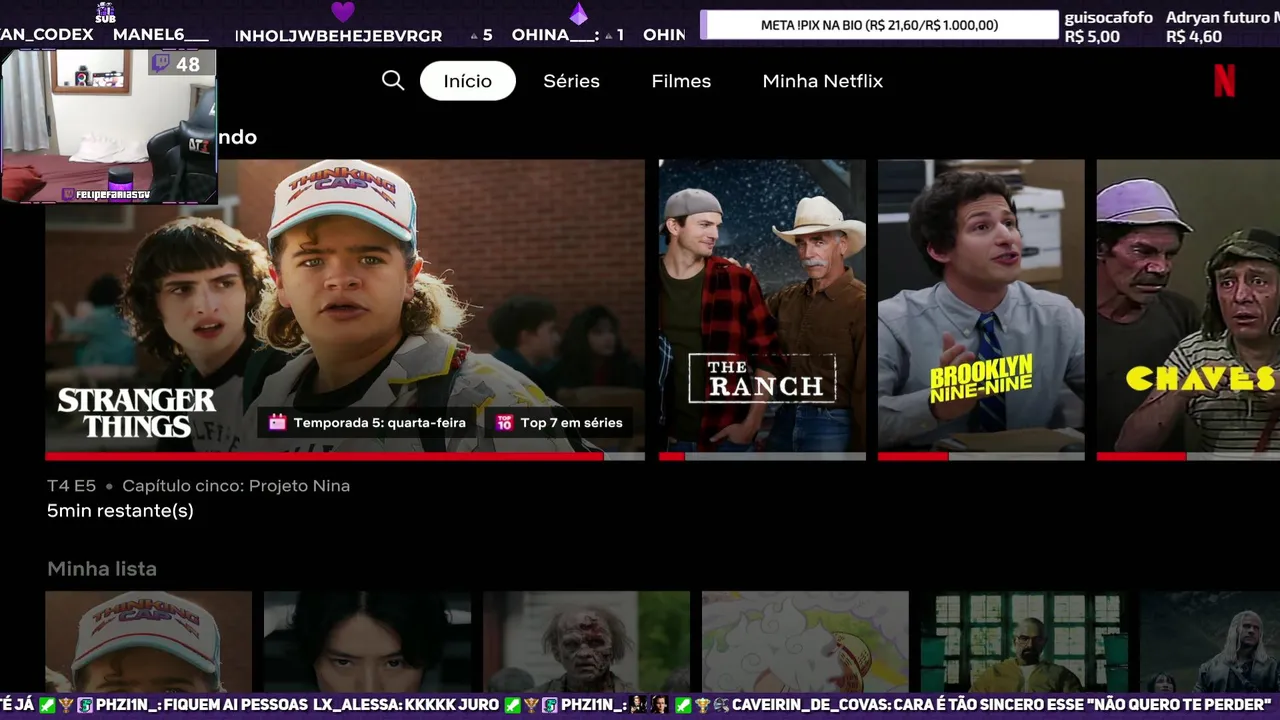Click the MANEL6___ name in top ticker

(161, 34)
